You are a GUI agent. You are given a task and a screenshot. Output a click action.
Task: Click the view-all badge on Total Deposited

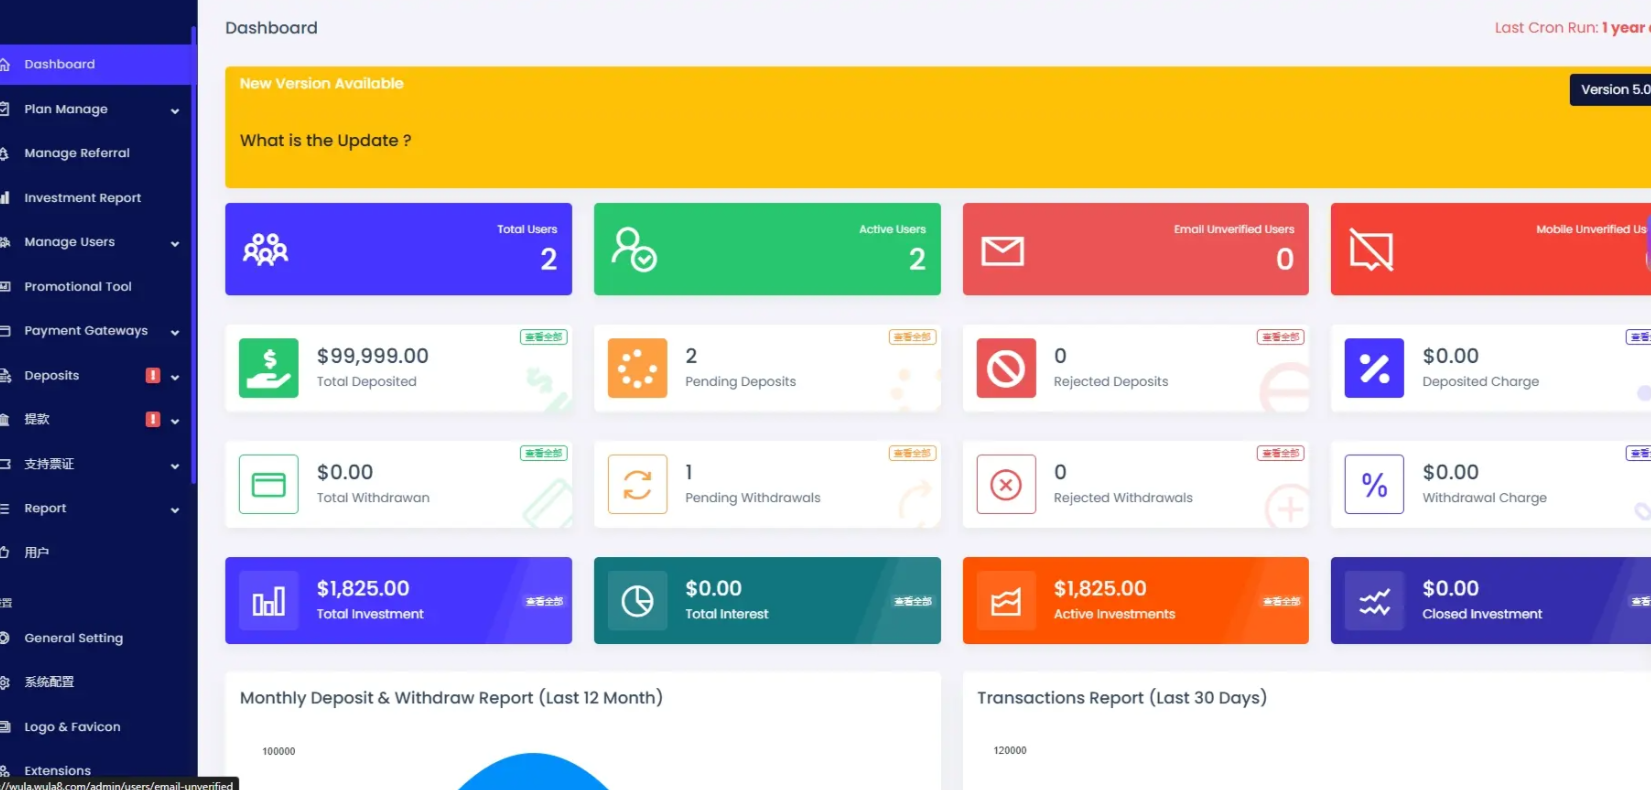[x=543, y=337]
